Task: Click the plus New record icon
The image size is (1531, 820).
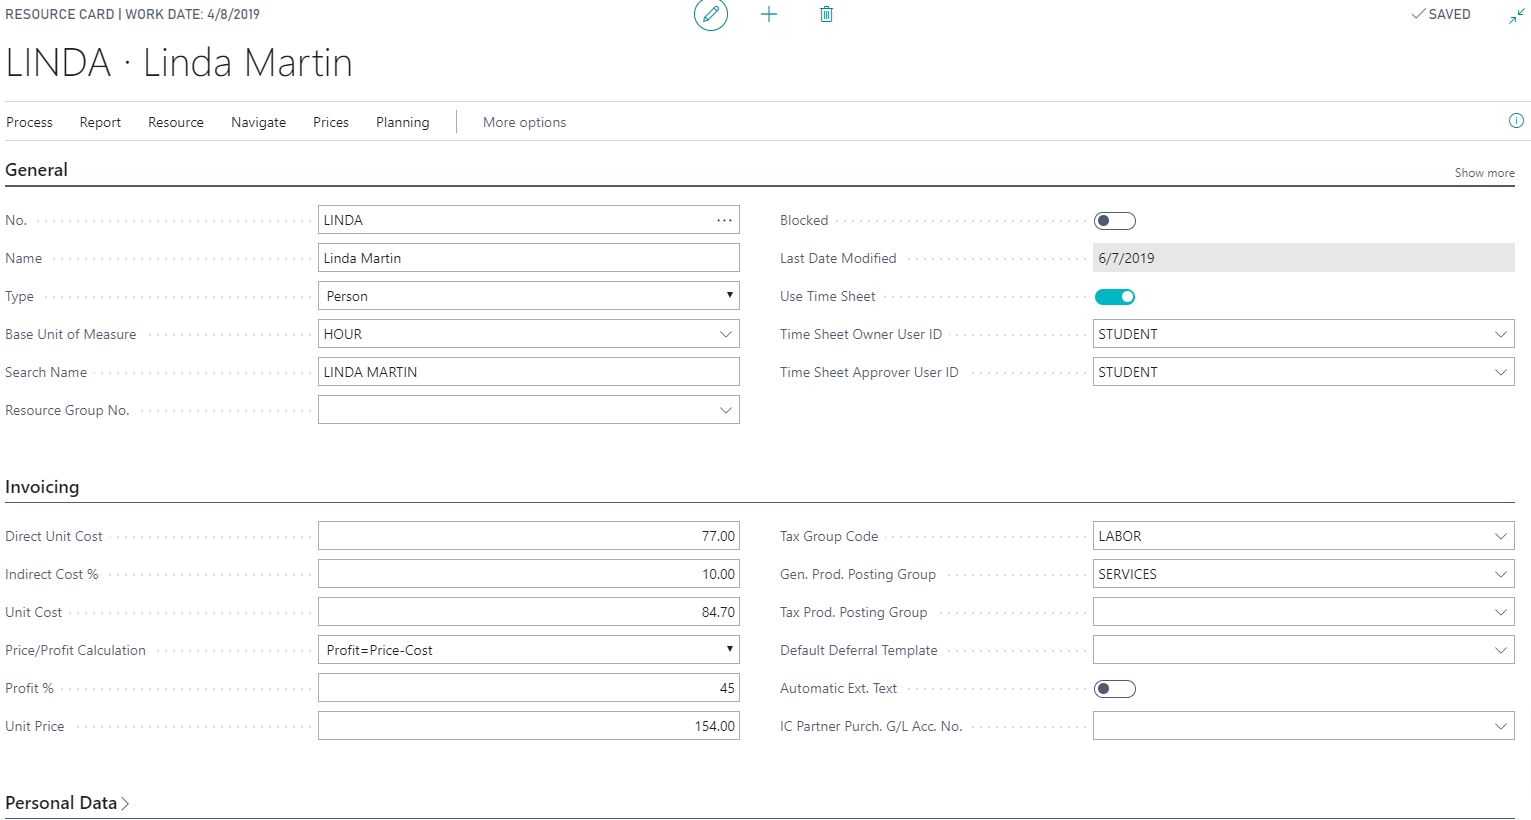Action: 769,14
